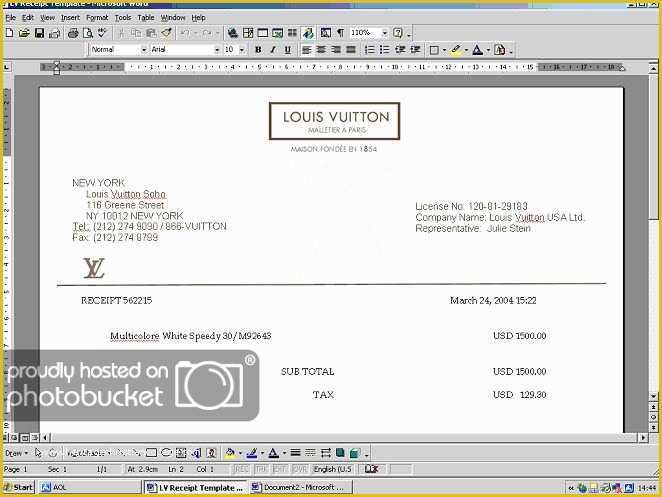Image resolution: width=662 pixels, height=497 pixels.
Task: Open the Draw menu dropdown
Action: (16, 453)
